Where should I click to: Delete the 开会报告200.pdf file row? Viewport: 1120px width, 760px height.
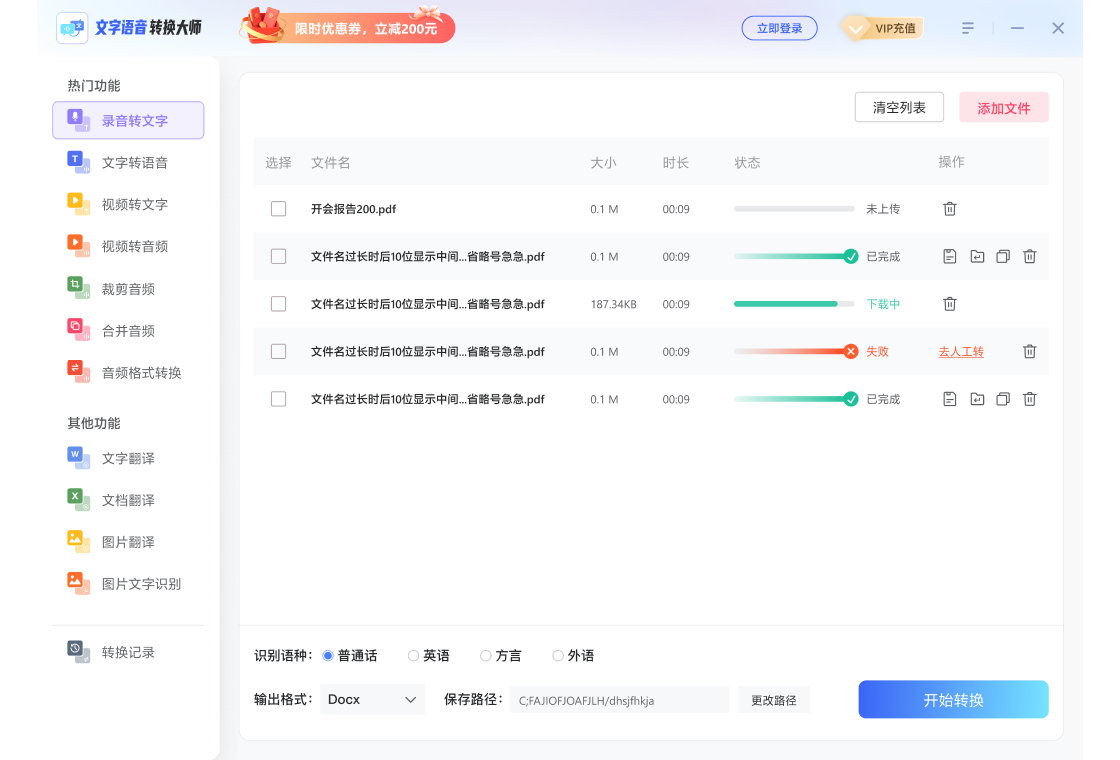coord(950,209)
